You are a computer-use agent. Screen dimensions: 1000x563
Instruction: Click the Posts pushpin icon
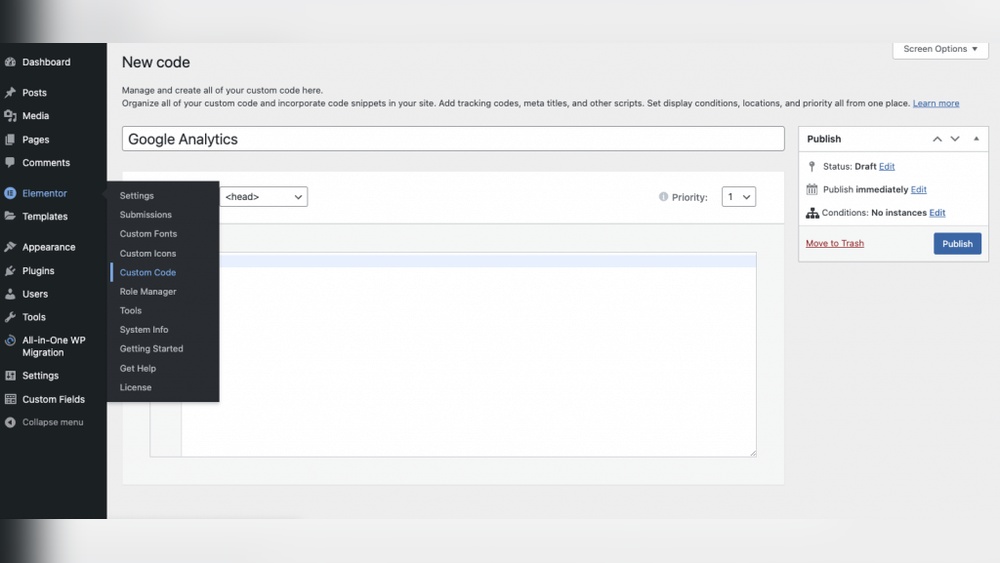point(10,92)
